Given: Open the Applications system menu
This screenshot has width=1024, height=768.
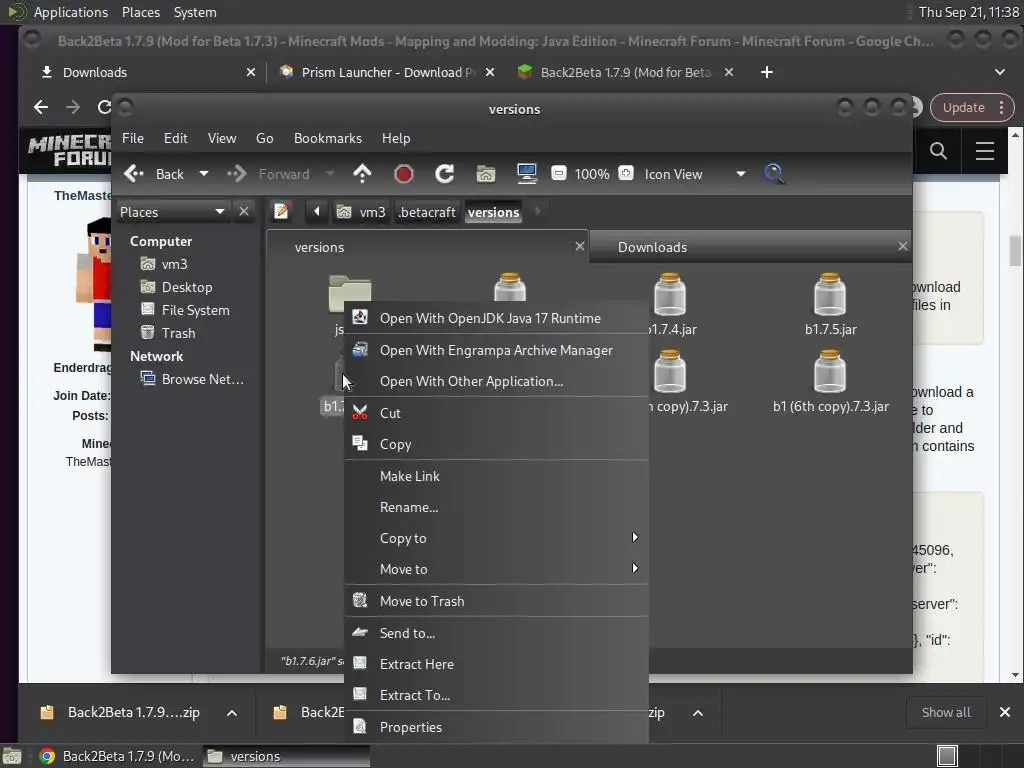Looking at the screenshot, I should pyautogui.click(x=71, y=12).
